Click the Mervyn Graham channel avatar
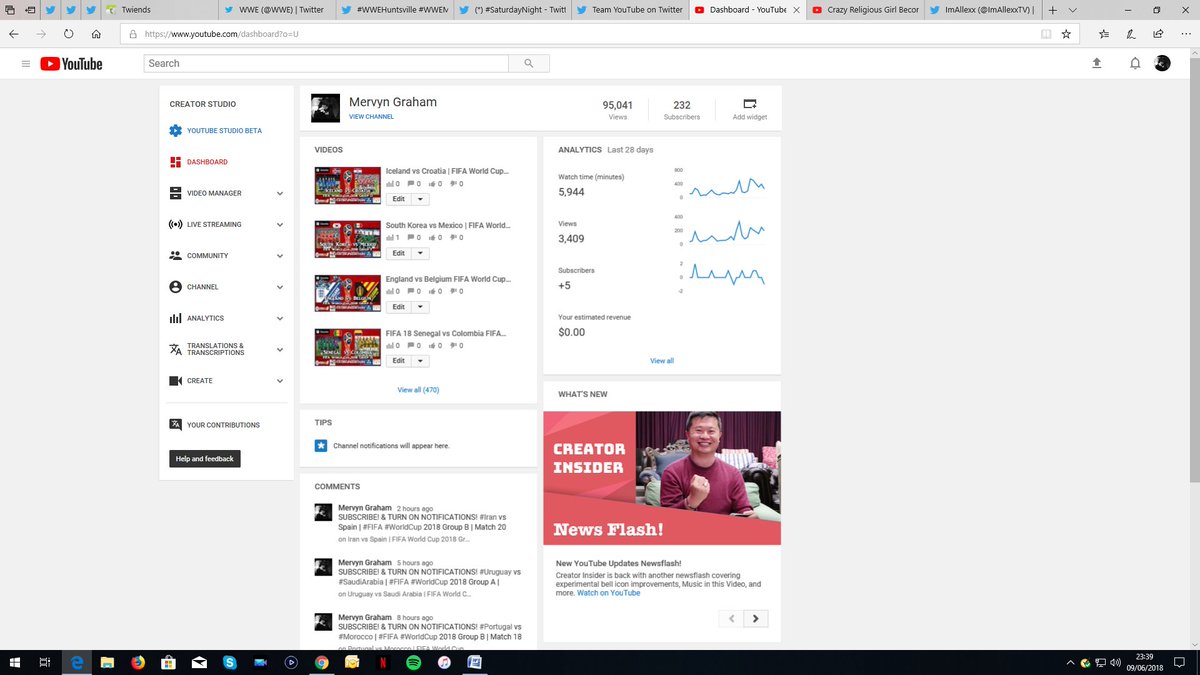Viewport: 1200px width, 675px height. (x=325, y=108)
